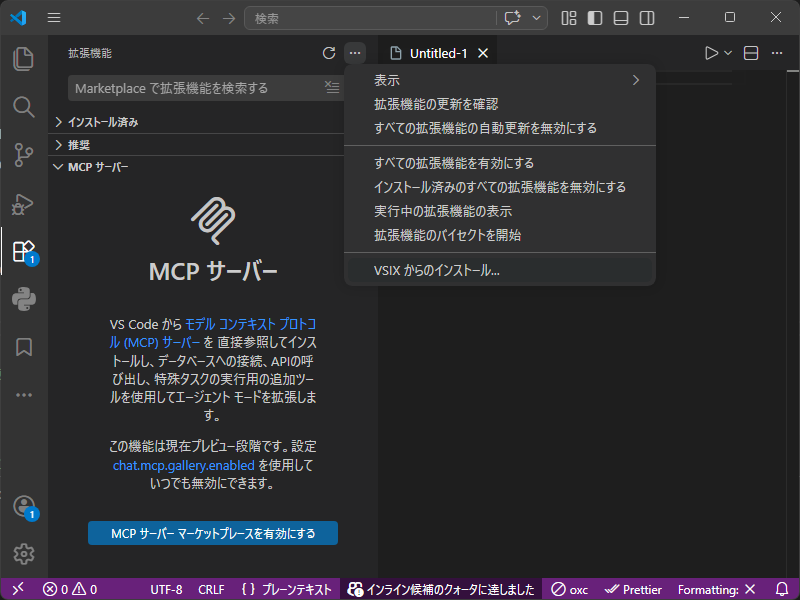Select 拡張機能のバイセクトを開始
Image resolution: width=800 pixels, height=600 pixels.
click(500, 235)
